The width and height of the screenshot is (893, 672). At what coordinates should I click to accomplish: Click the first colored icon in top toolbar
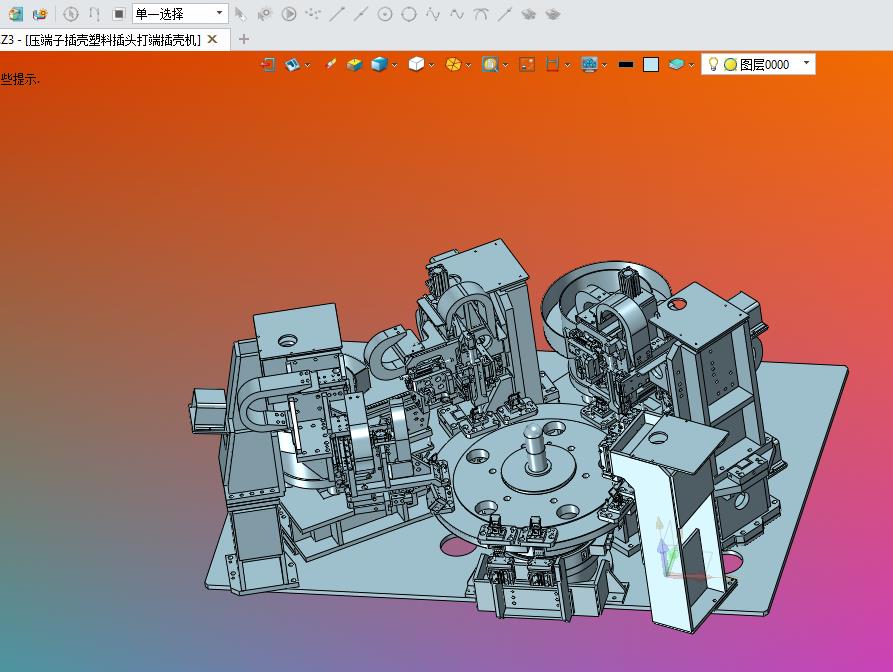(x=16, y=14)
